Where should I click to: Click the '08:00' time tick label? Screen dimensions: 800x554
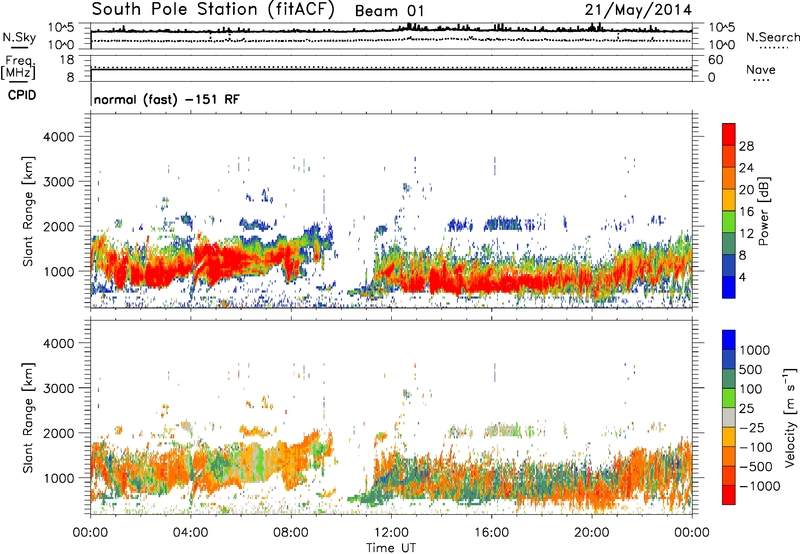click(291, 533)
